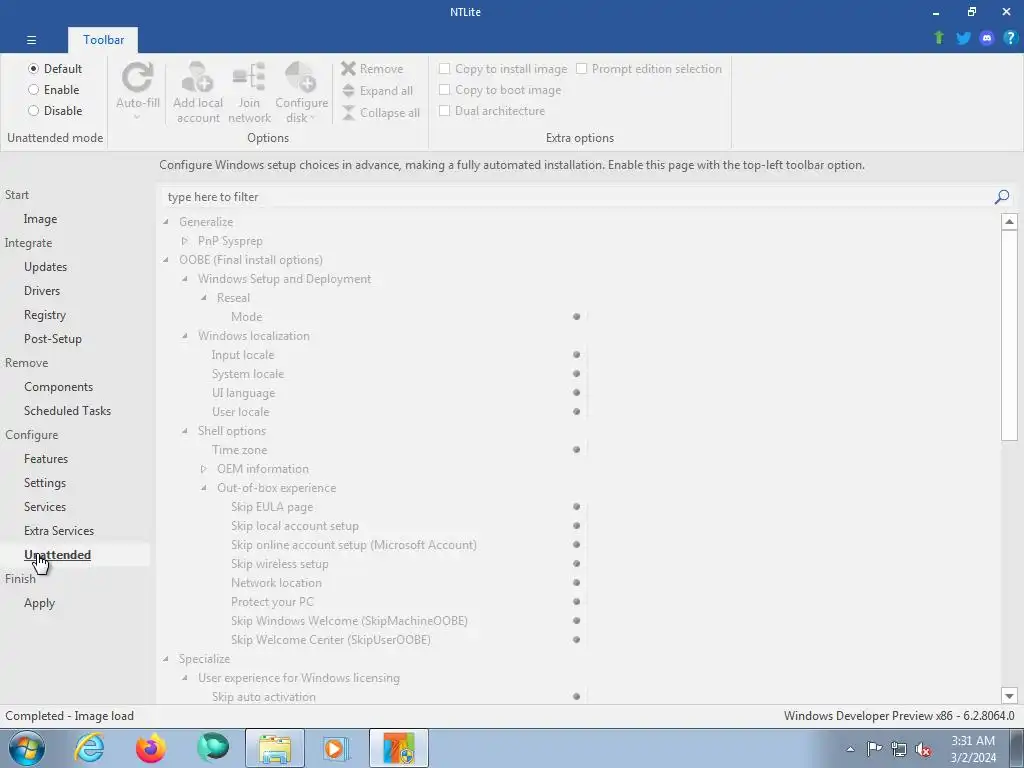Collapse OOBE (Final install options) node
Screen dimensions: 1024x768
(166, 260)
